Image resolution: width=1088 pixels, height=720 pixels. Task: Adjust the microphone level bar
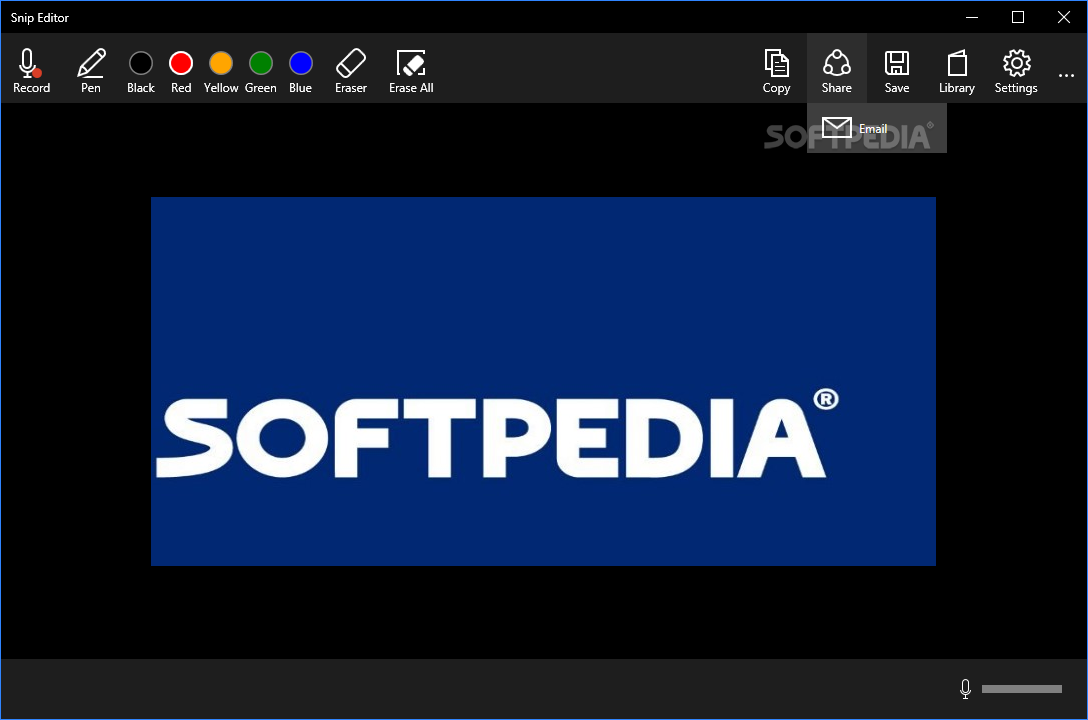[x=1022, y=689]
